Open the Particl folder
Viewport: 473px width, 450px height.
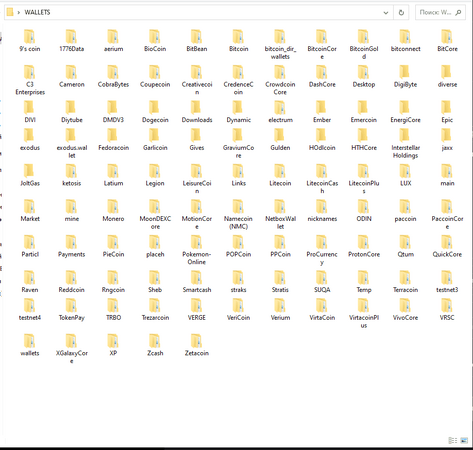click(30, 246)
